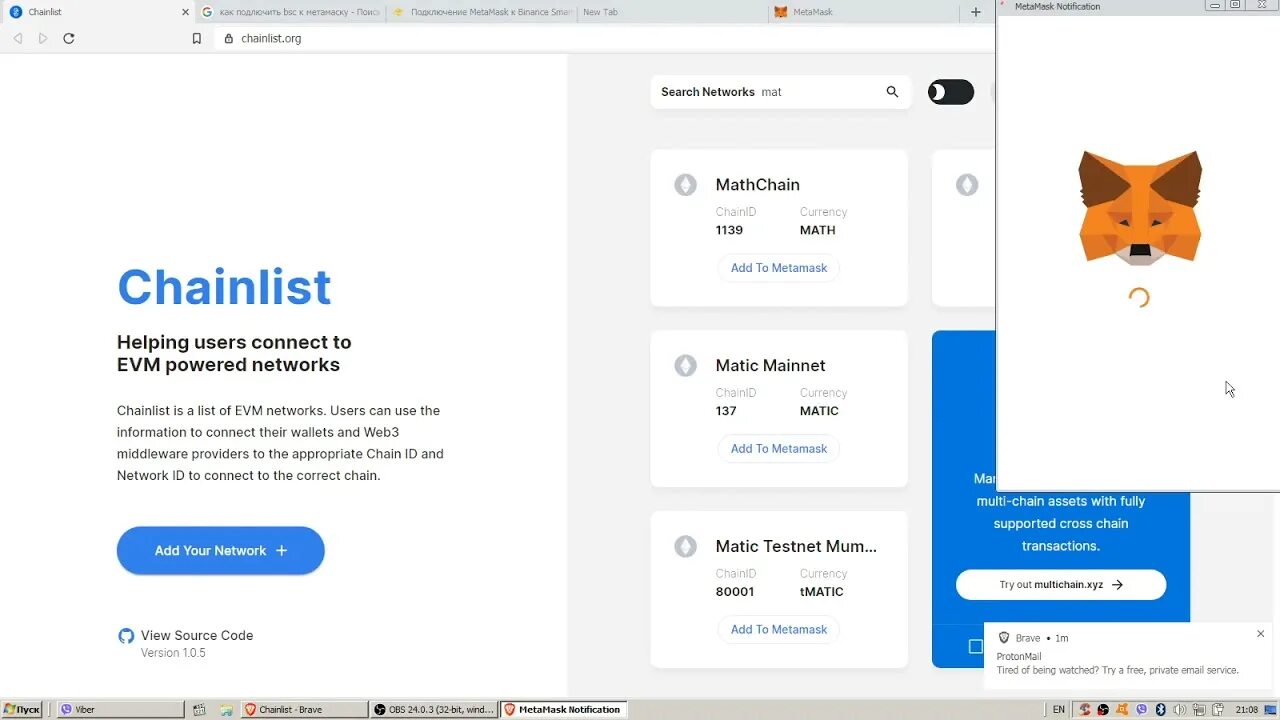Click the system clock showing 21:08
Viewport: 1280px width, 720px height.
point(1246,710)
